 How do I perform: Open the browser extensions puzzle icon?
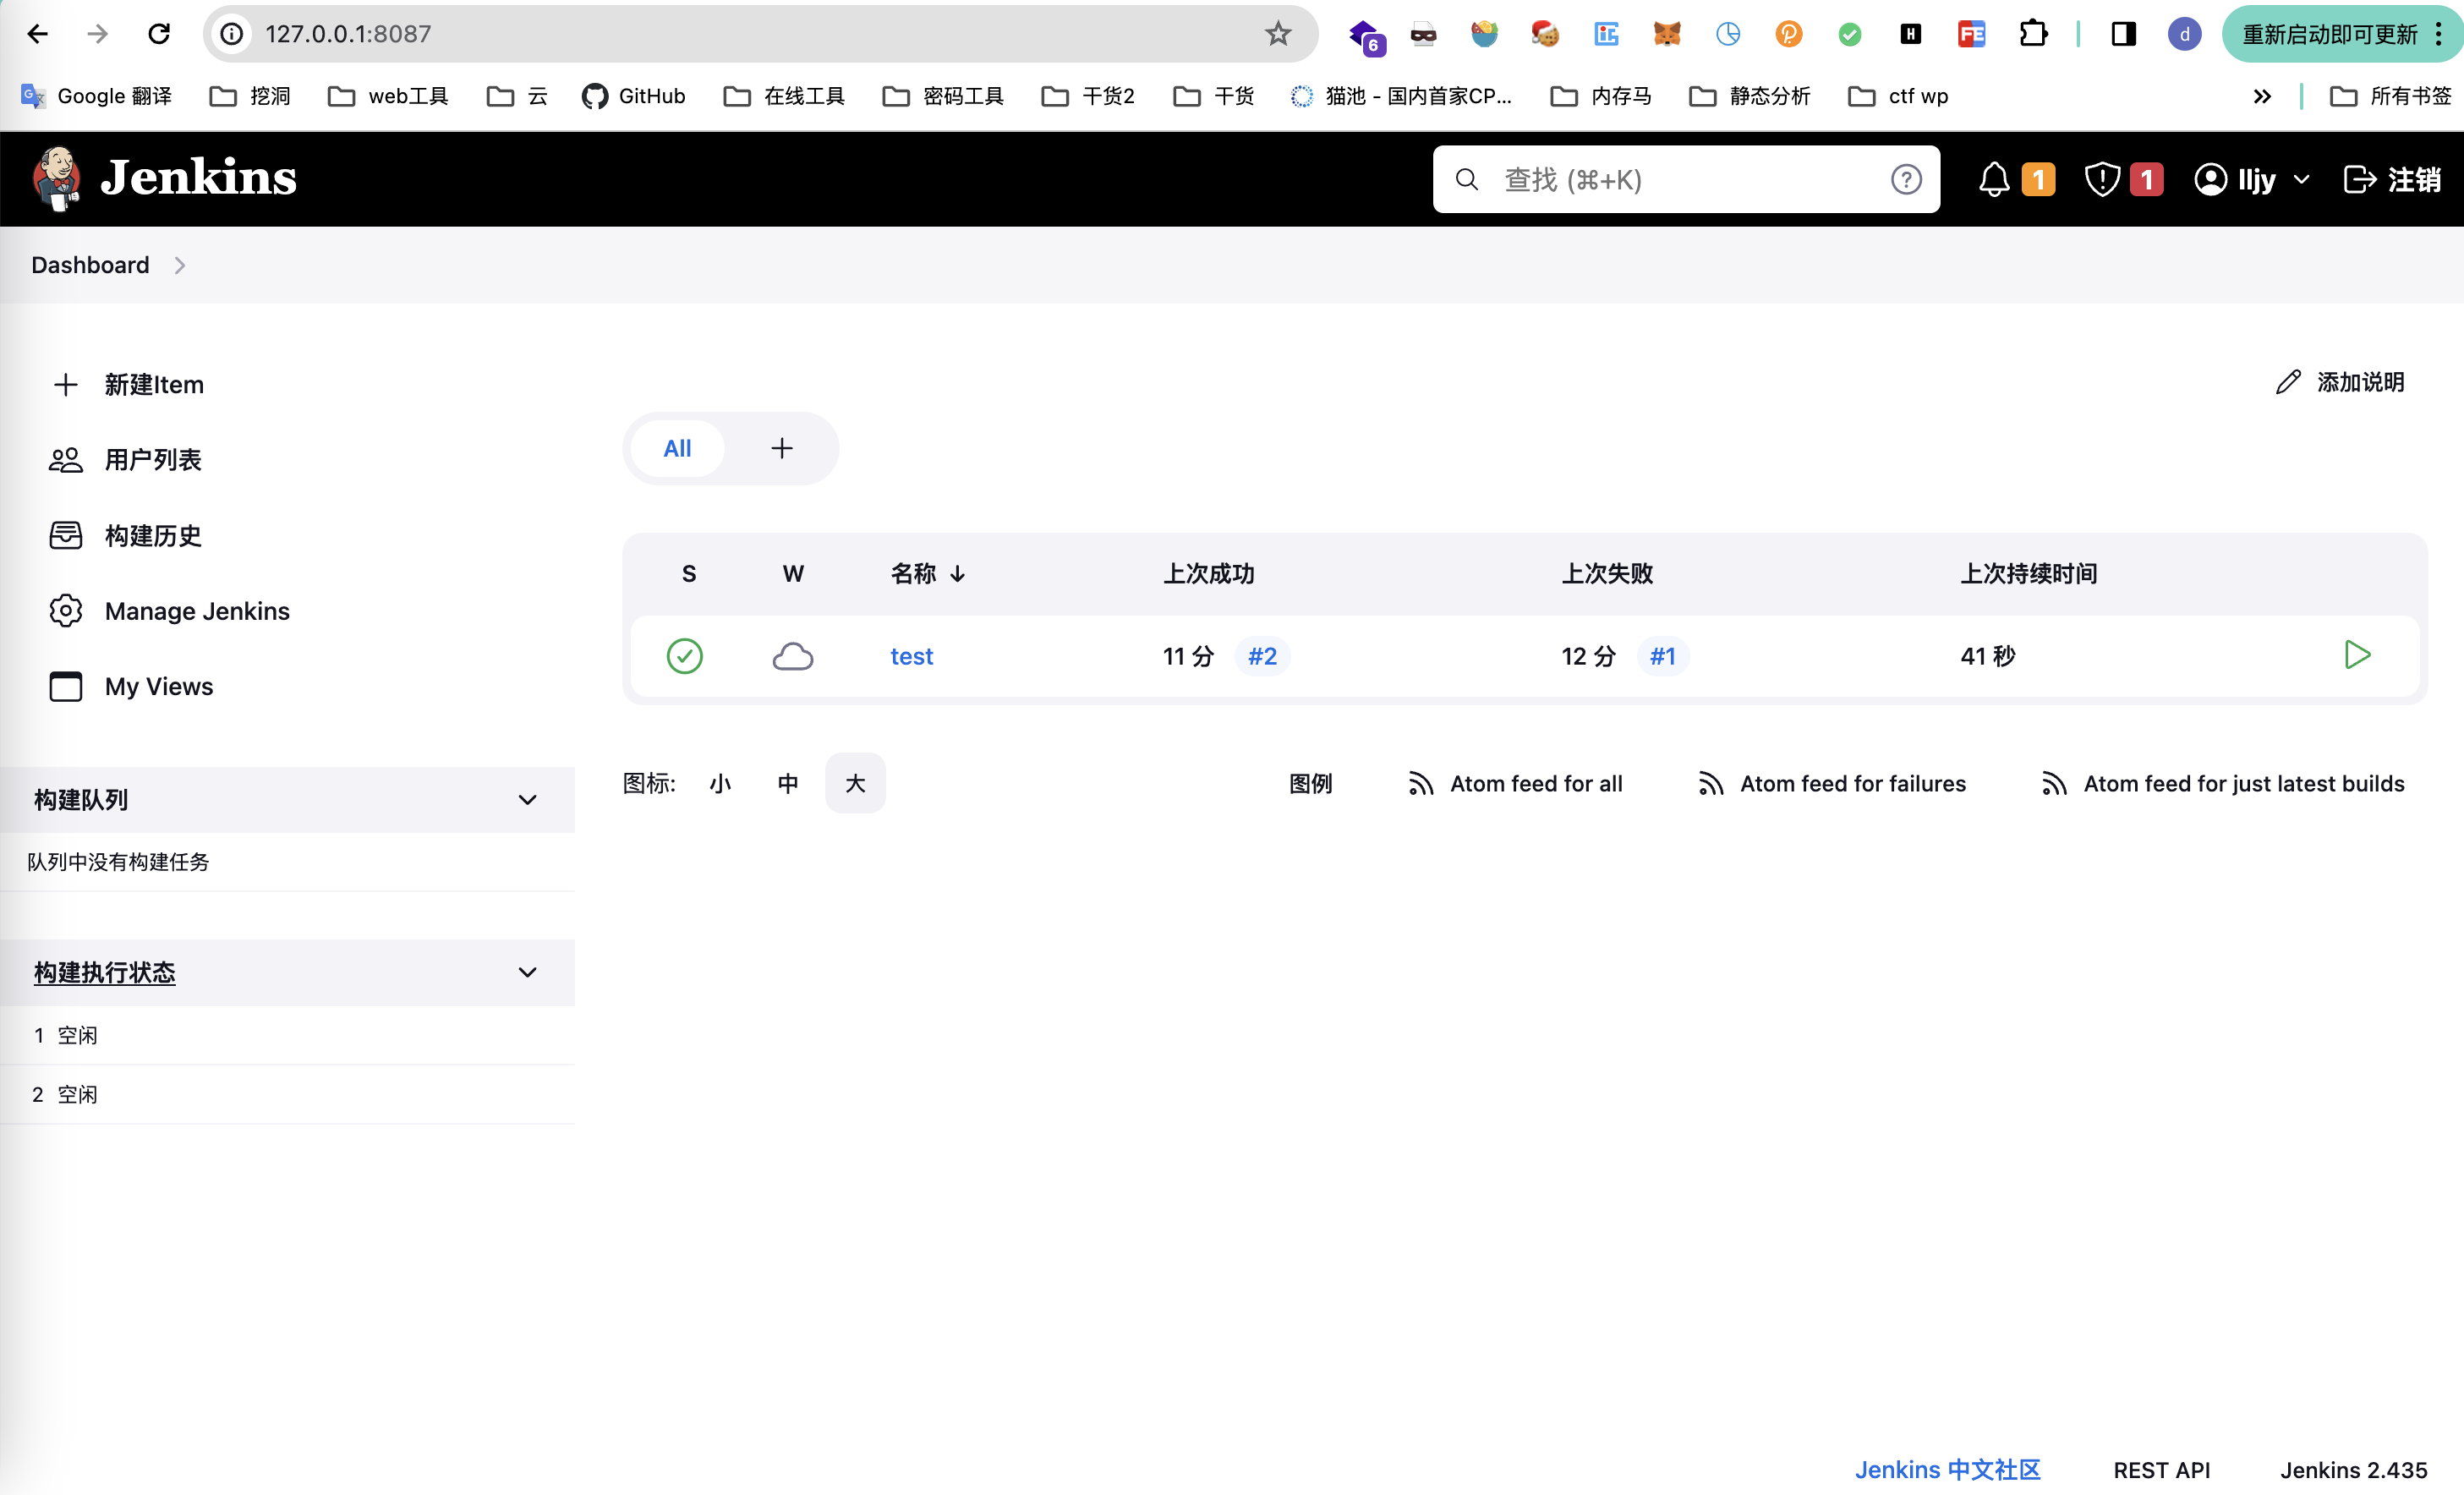click(x=2033, y=34)
